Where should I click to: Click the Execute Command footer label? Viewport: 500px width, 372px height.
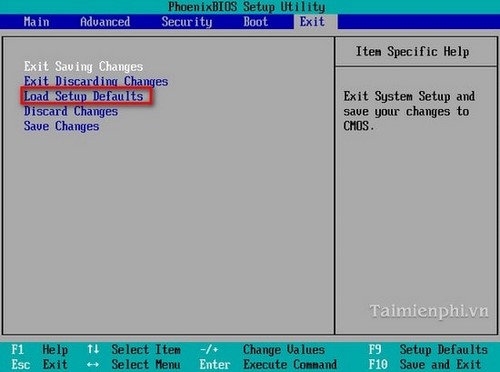click(290, 364)
